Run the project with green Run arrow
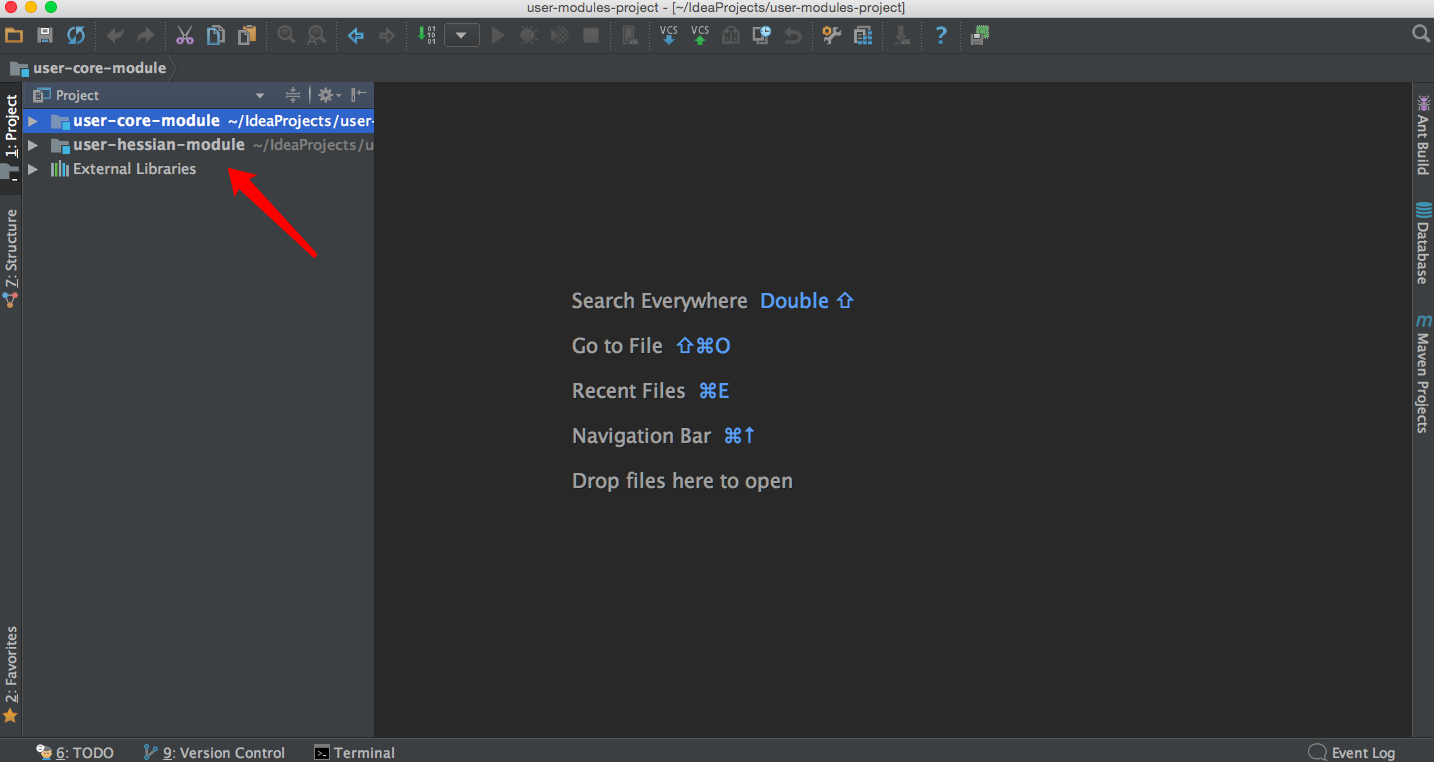 (497, 35)
